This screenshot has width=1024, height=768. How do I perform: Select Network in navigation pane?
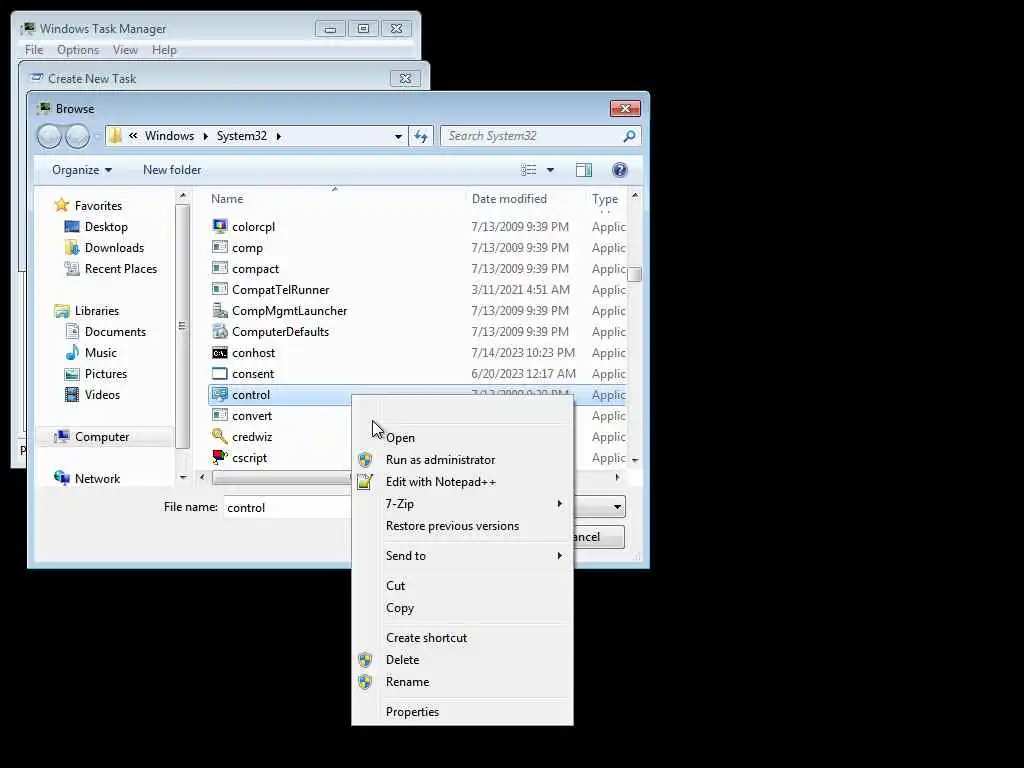pos(97,479)
